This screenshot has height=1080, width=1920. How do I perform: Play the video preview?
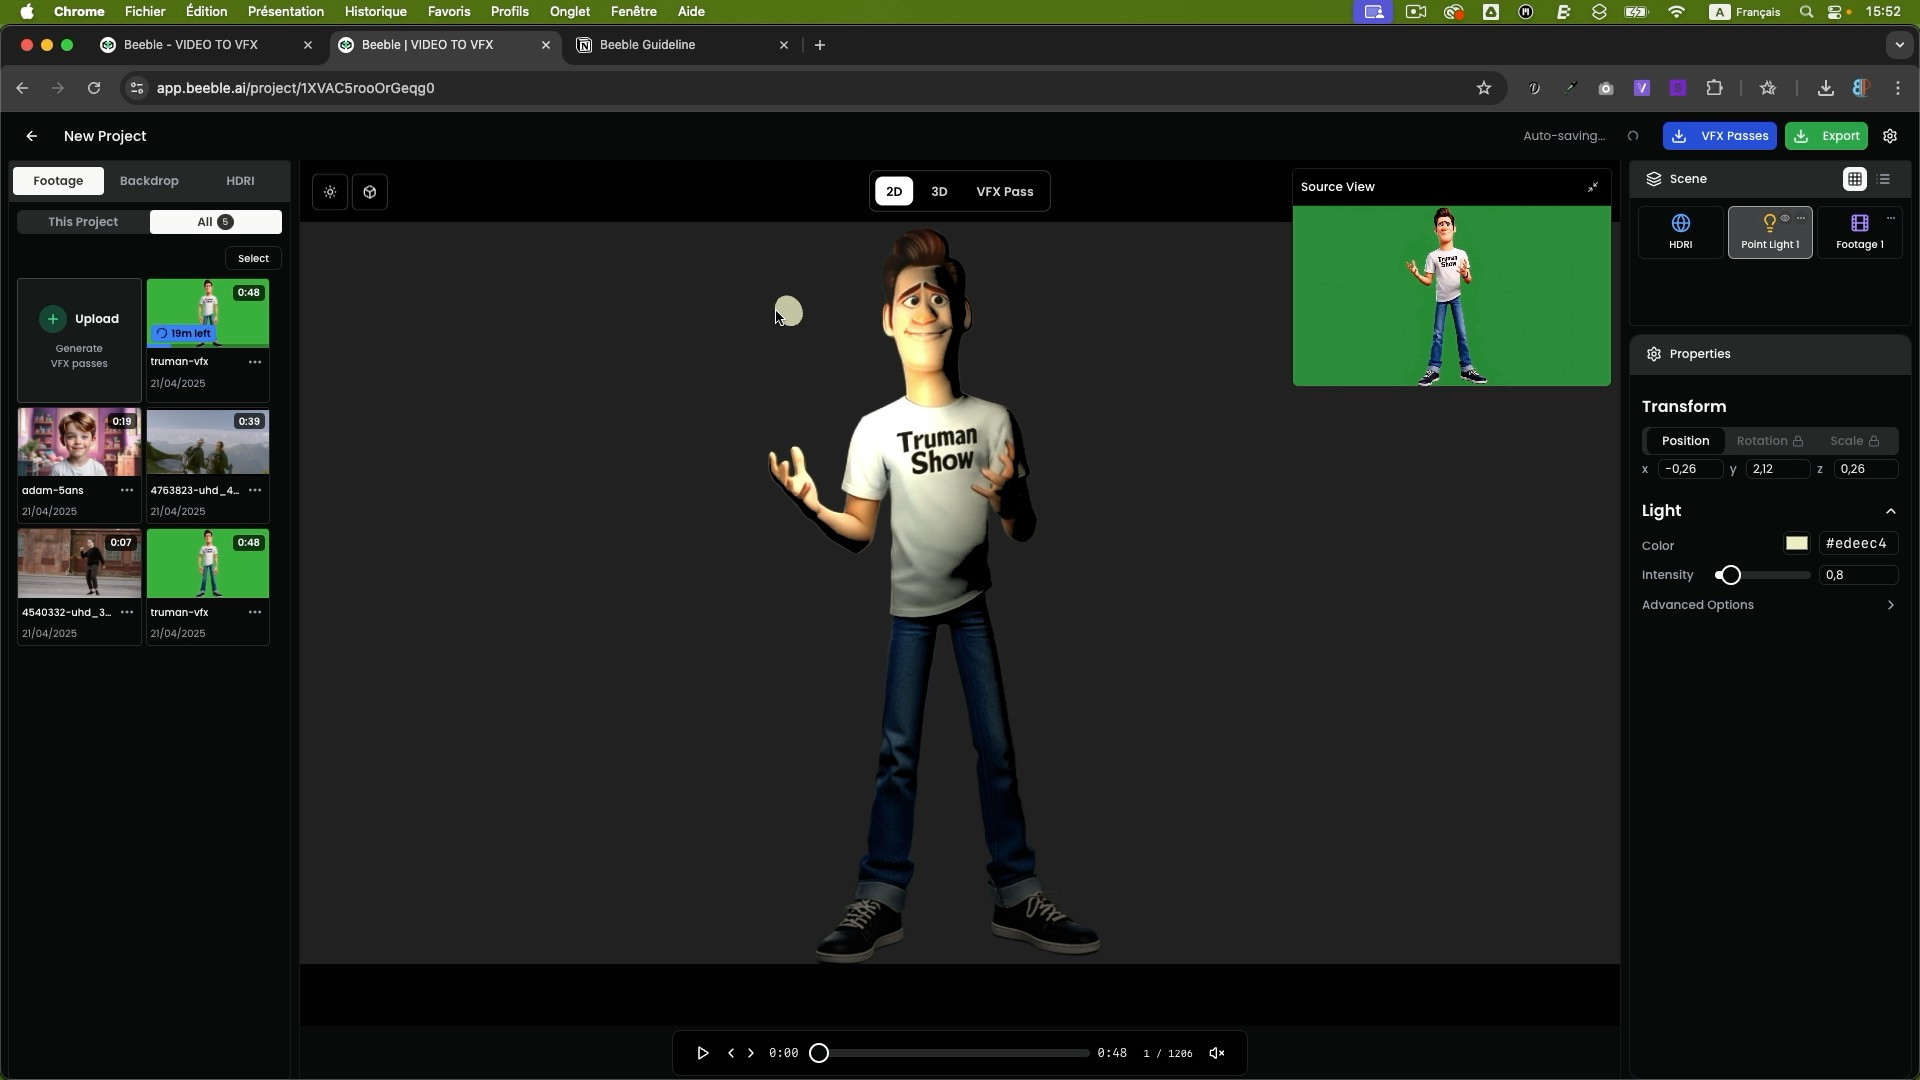(703, 1053)
